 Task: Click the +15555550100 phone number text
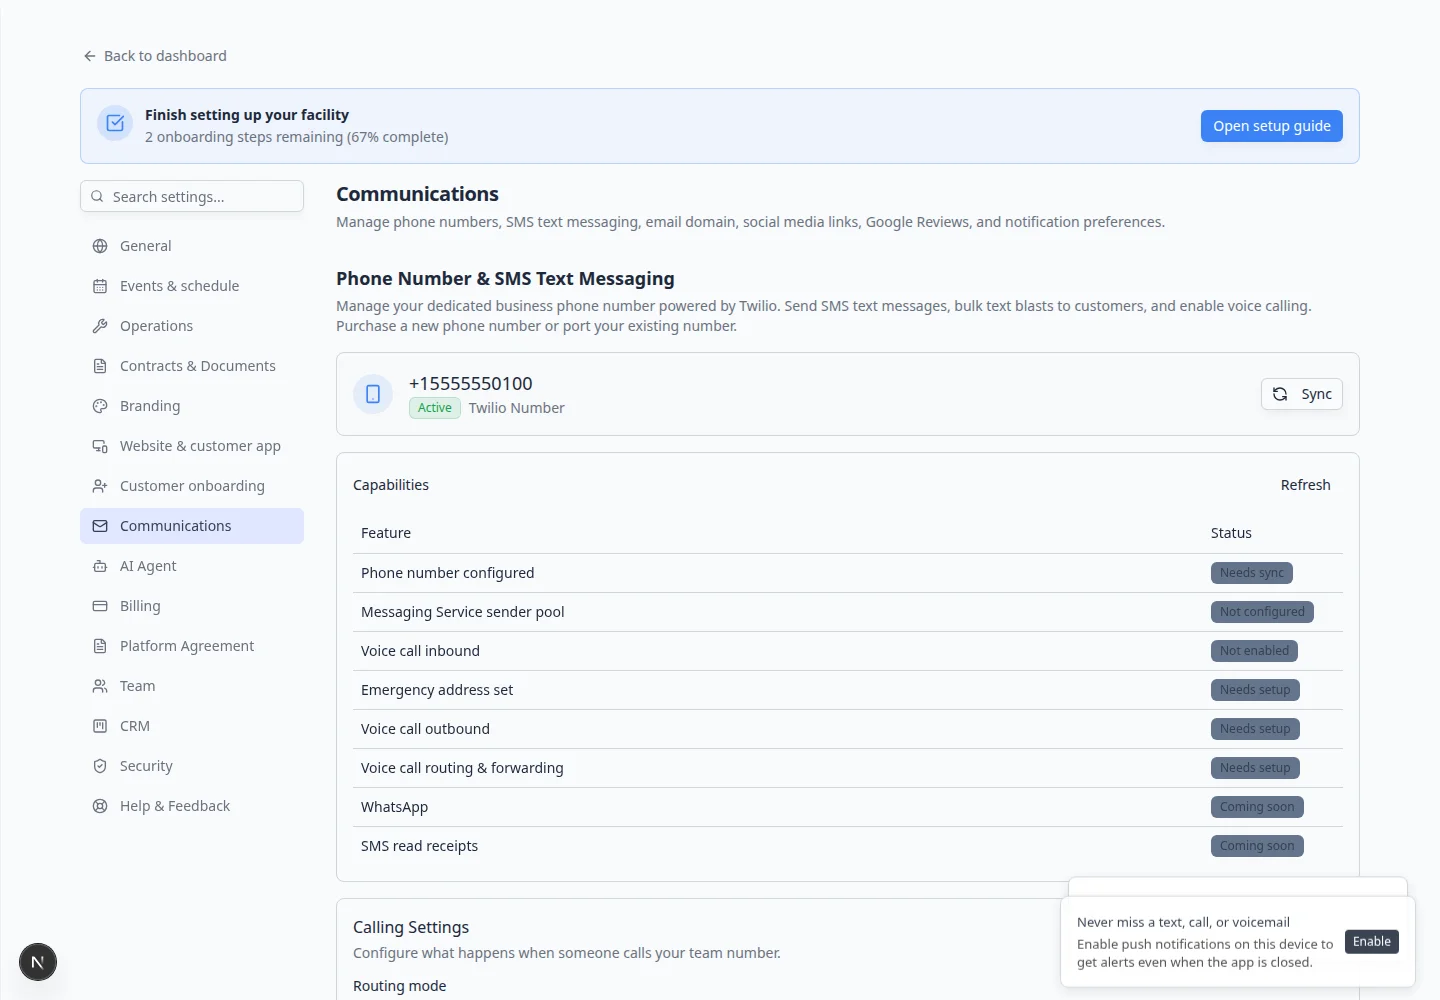(471, 384)
